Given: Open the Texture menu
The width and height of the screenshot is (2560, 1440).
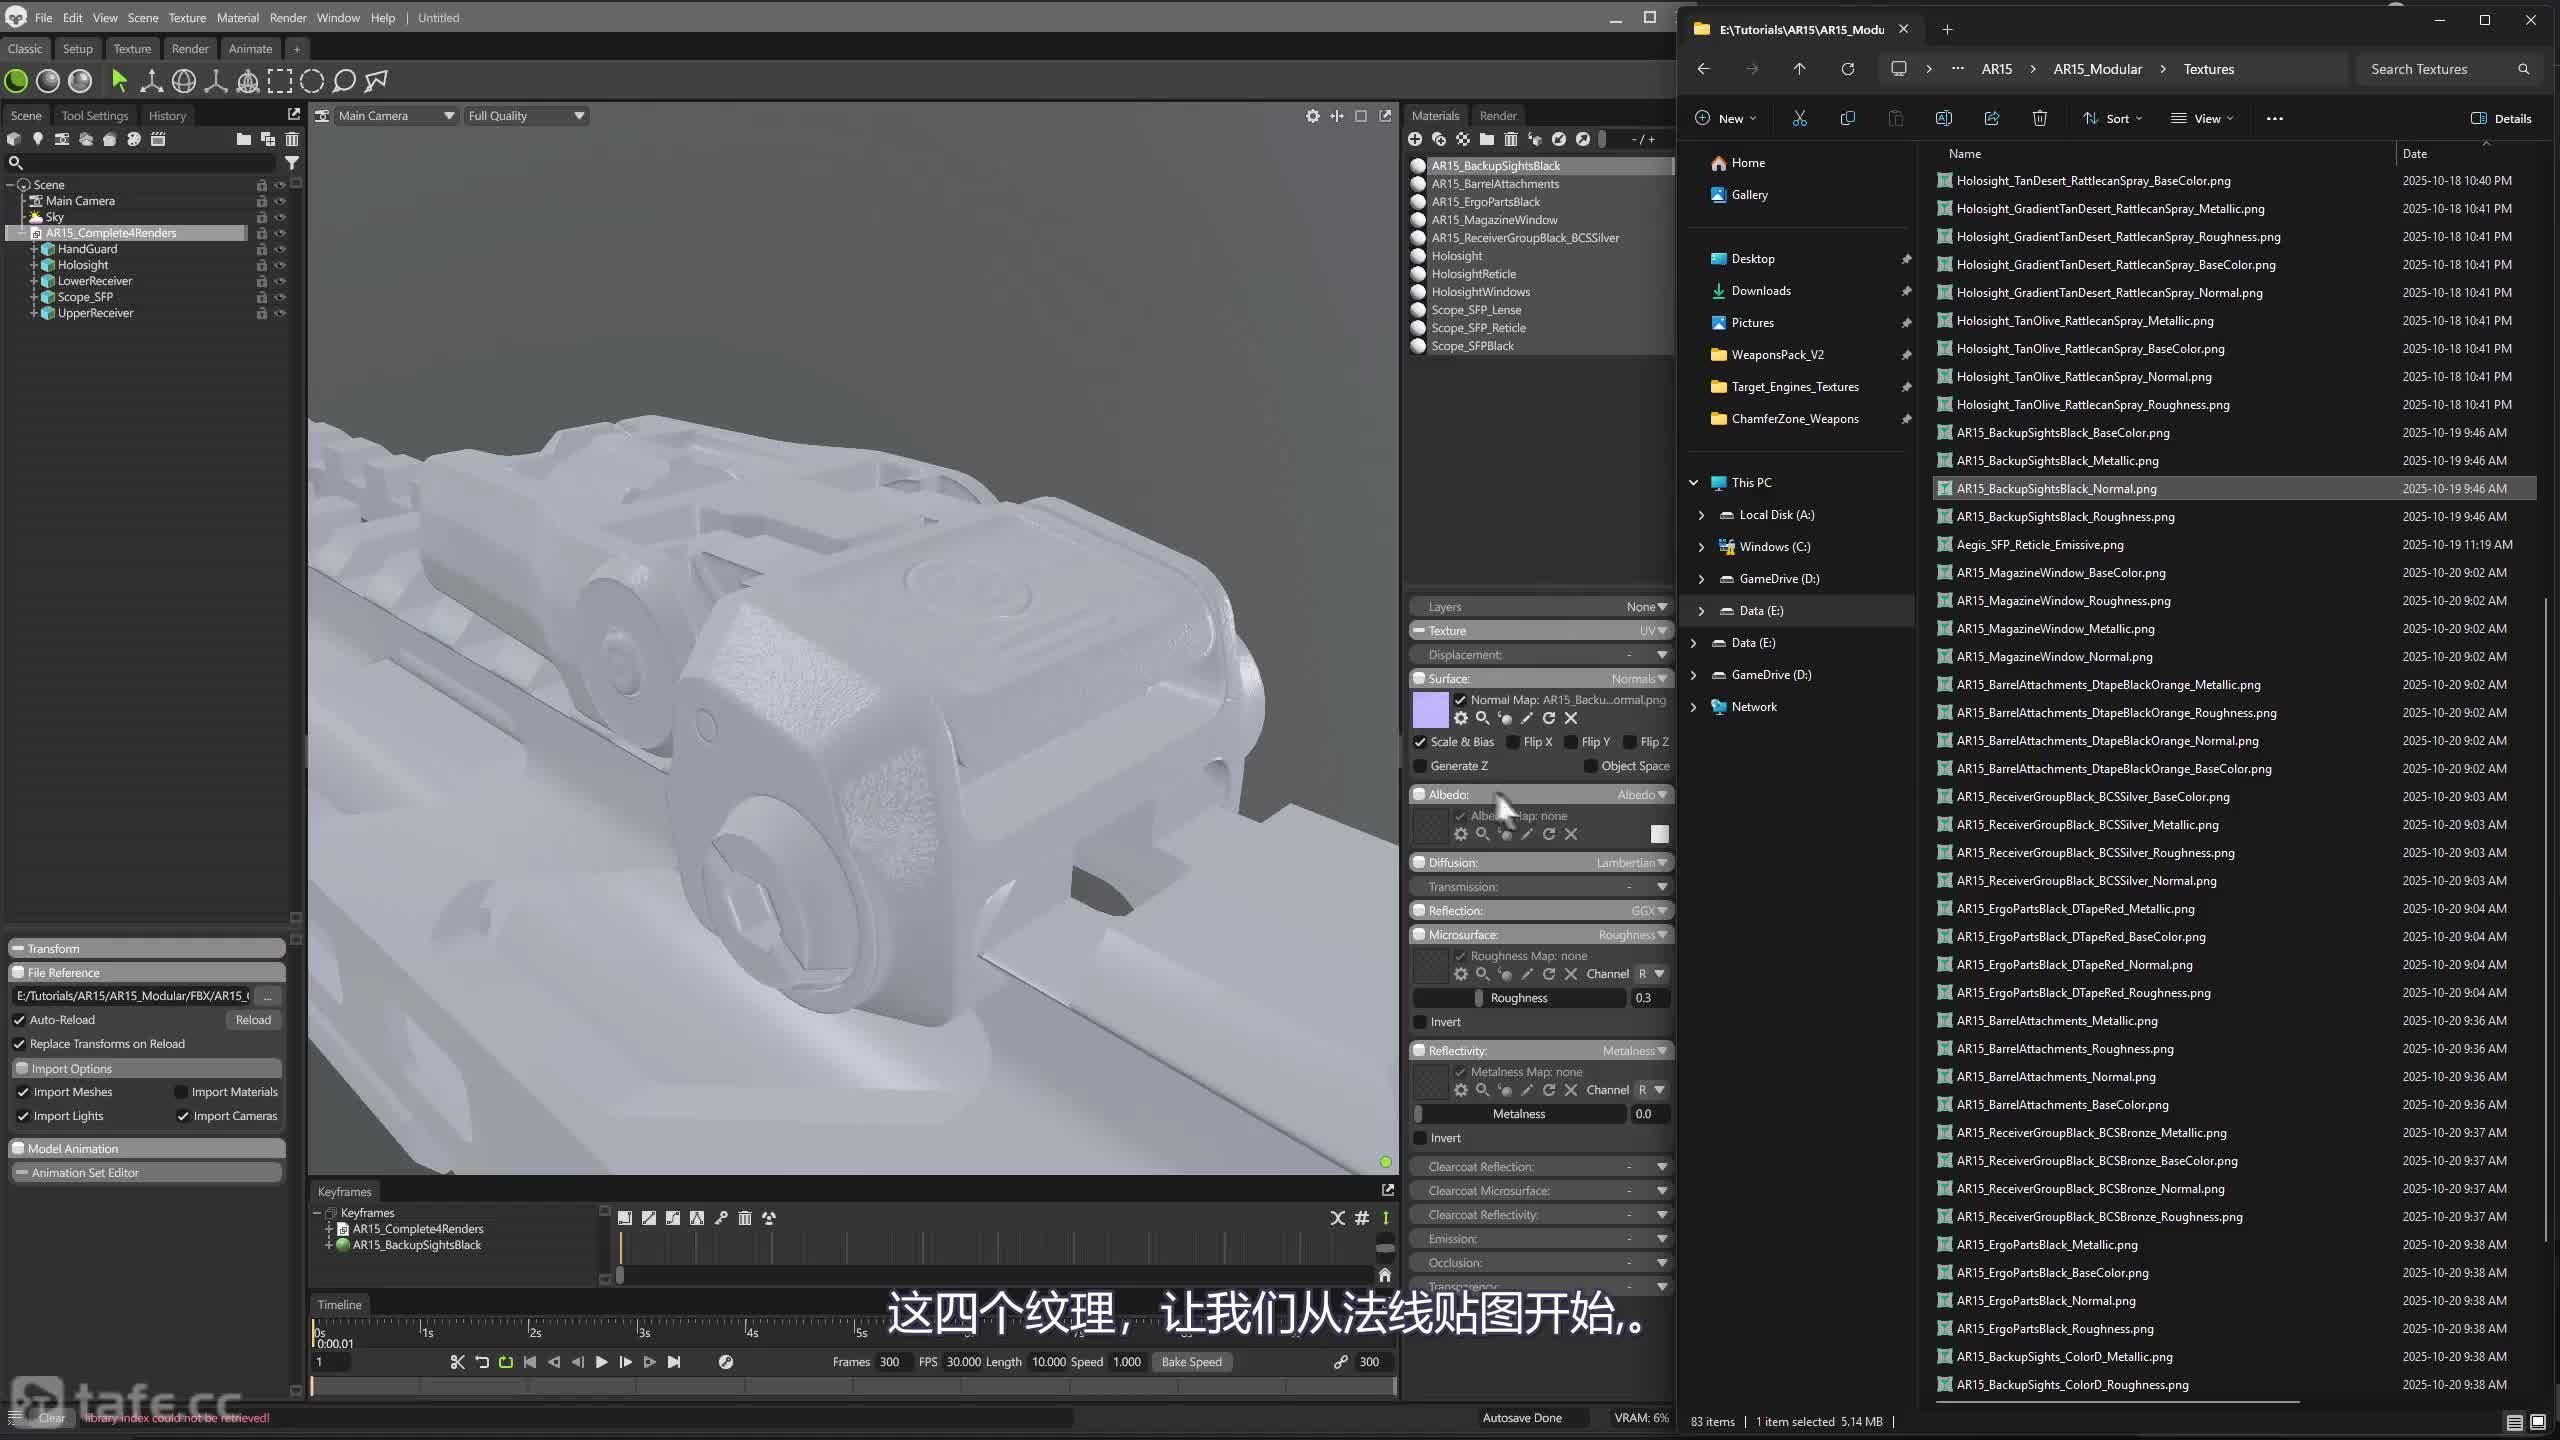Looking at the screenshot, I should click(186, 18).
